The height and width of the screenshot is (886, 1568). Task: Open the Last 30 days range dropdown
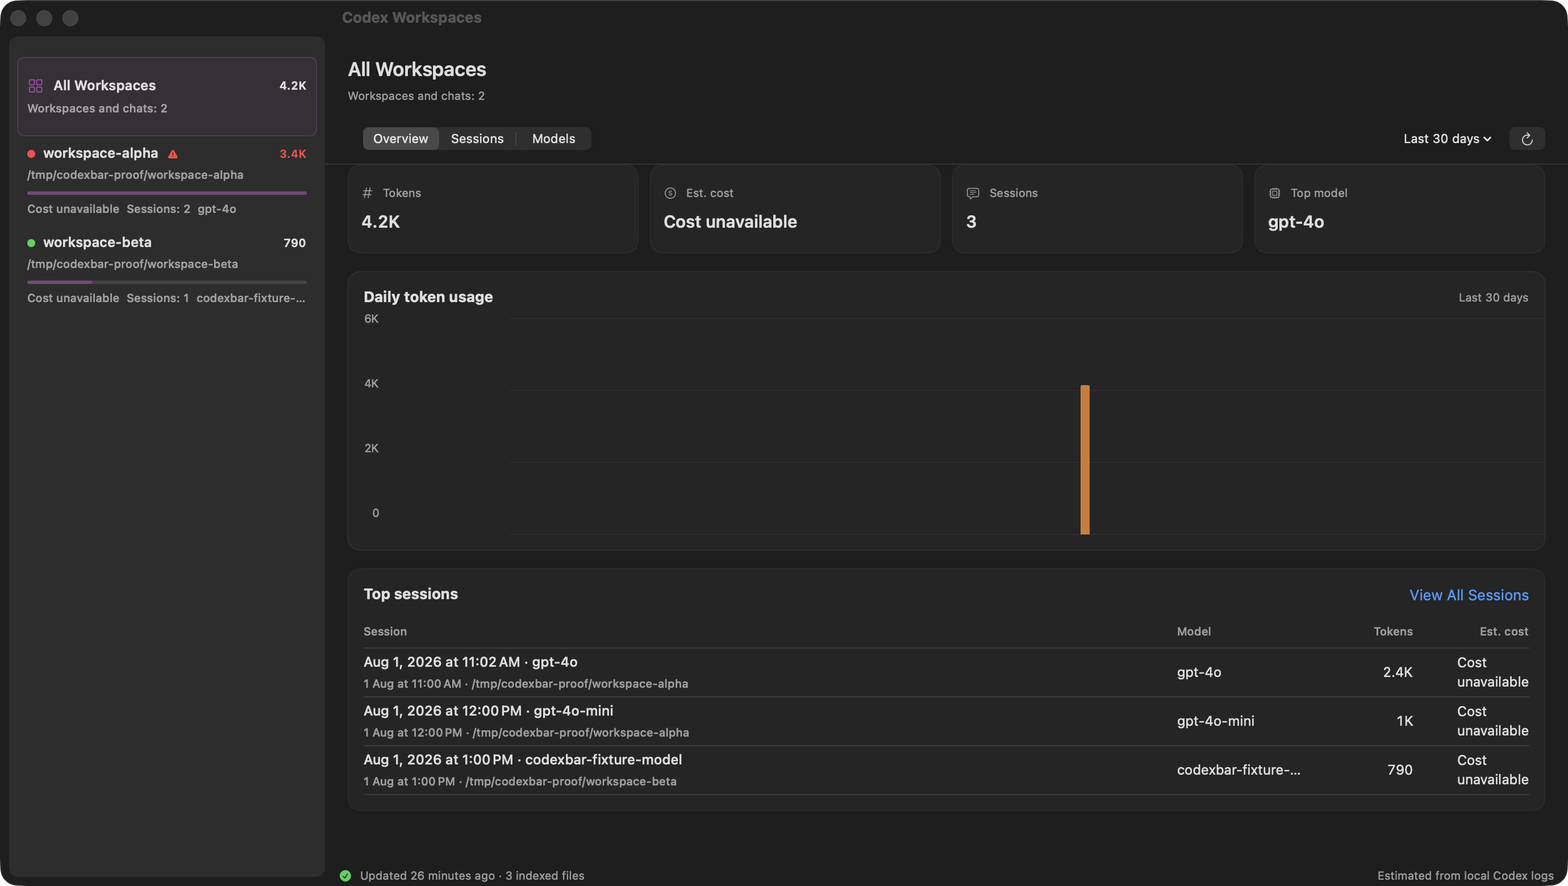(1447, 139)
